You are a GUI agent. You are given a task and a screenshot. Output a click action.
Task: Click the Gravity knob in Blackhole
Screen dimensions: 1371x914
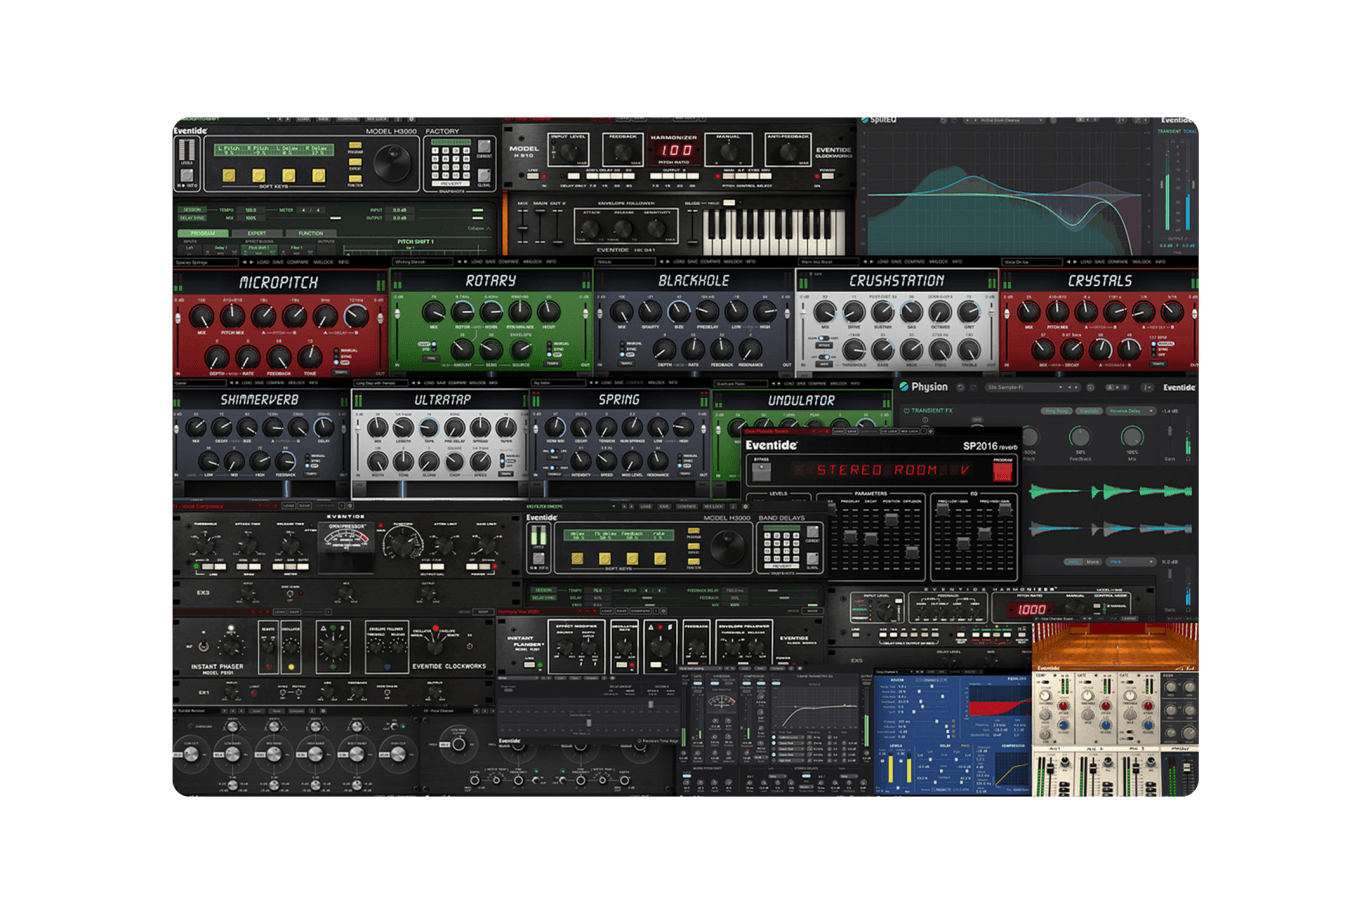(650, 312)
